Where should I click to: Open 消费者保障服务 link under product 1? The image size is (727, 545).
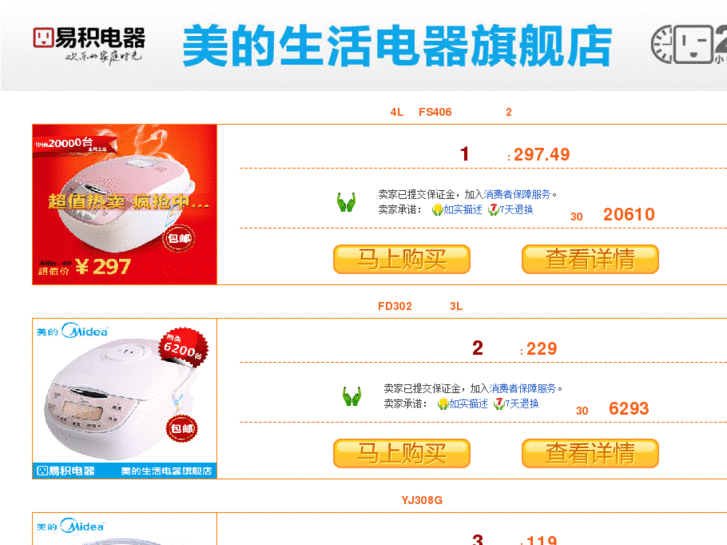click(x=517, y=194)
